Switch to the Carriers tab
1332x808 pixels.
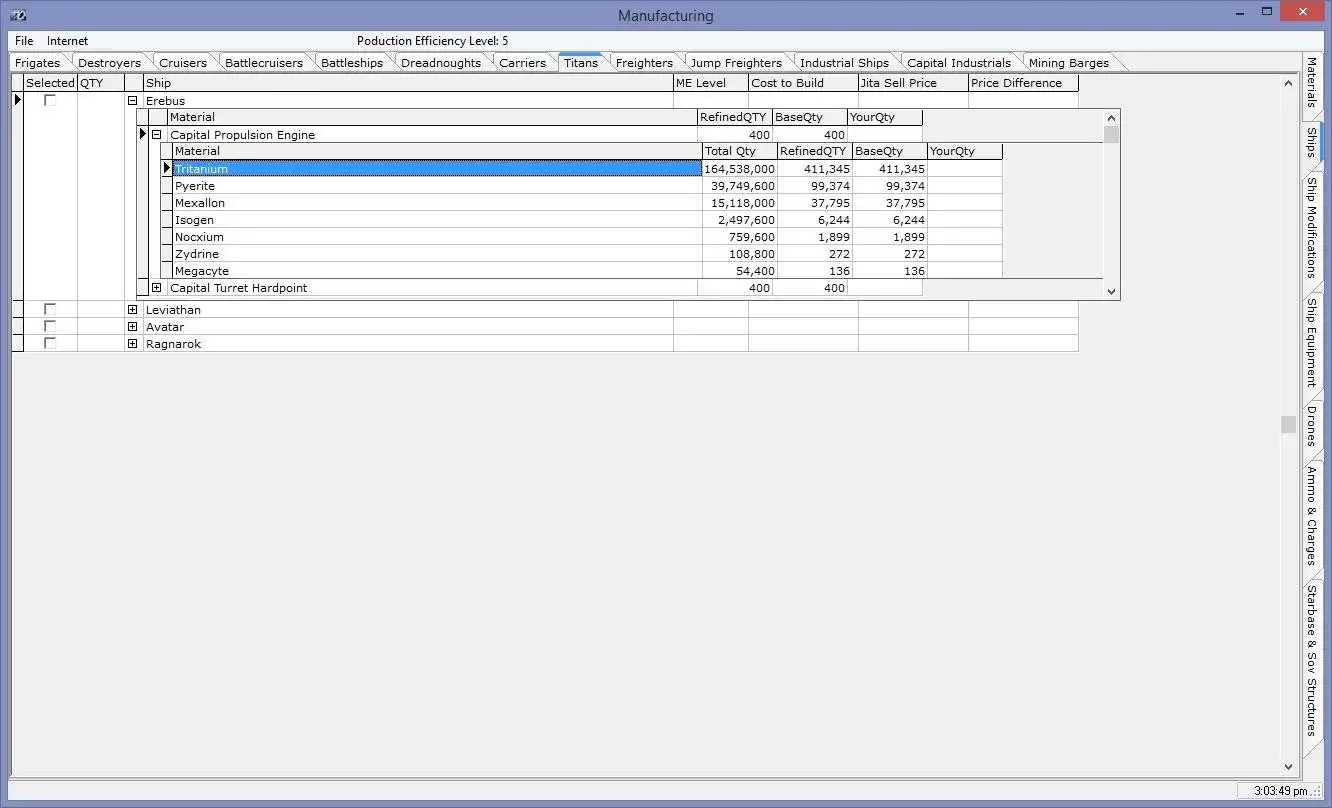point(523,63)
